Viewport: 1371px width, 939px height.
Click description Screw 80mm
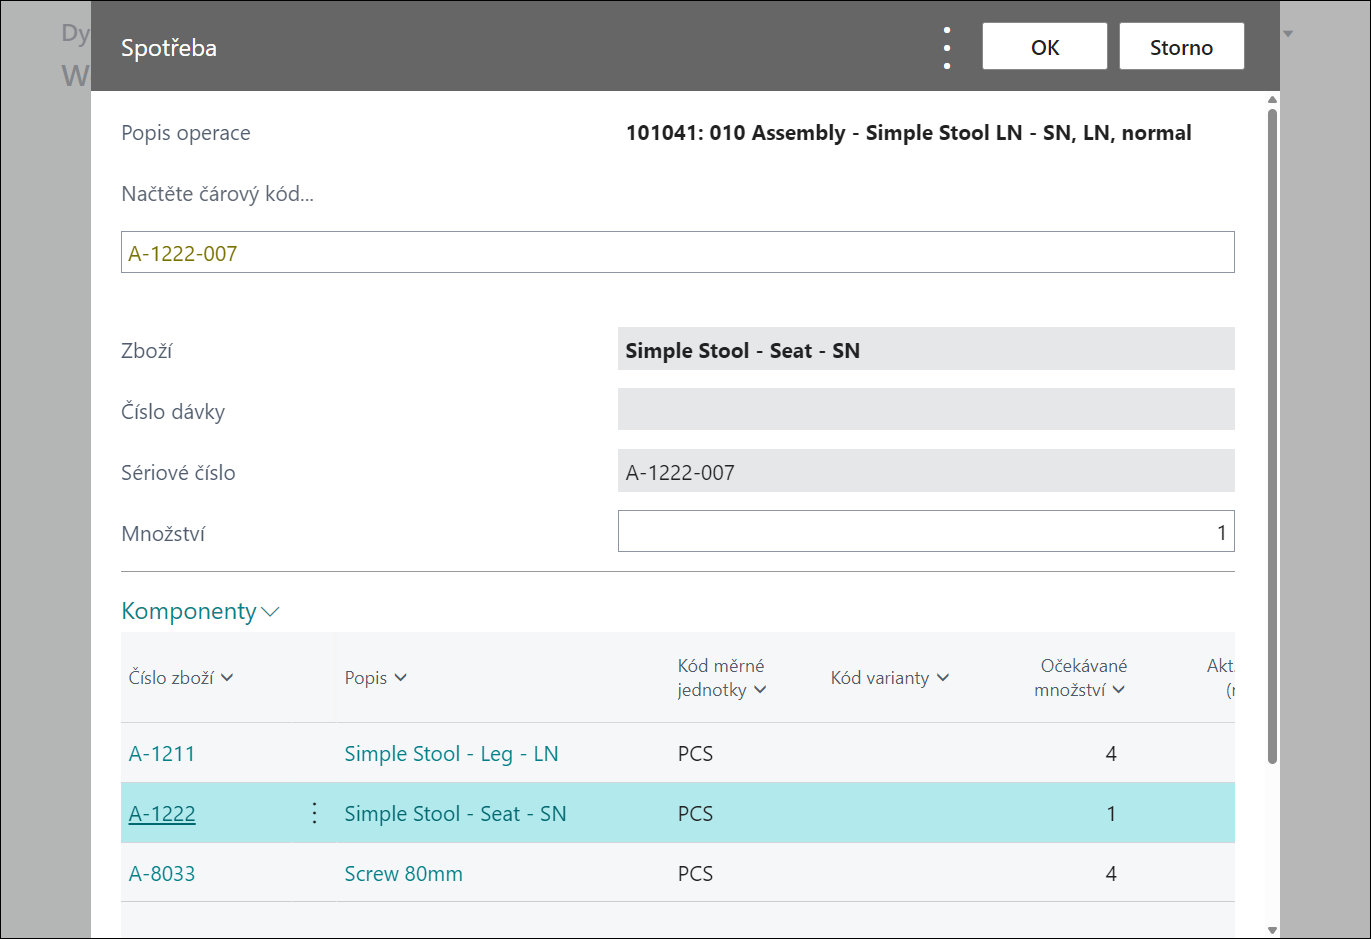[403, 874]
